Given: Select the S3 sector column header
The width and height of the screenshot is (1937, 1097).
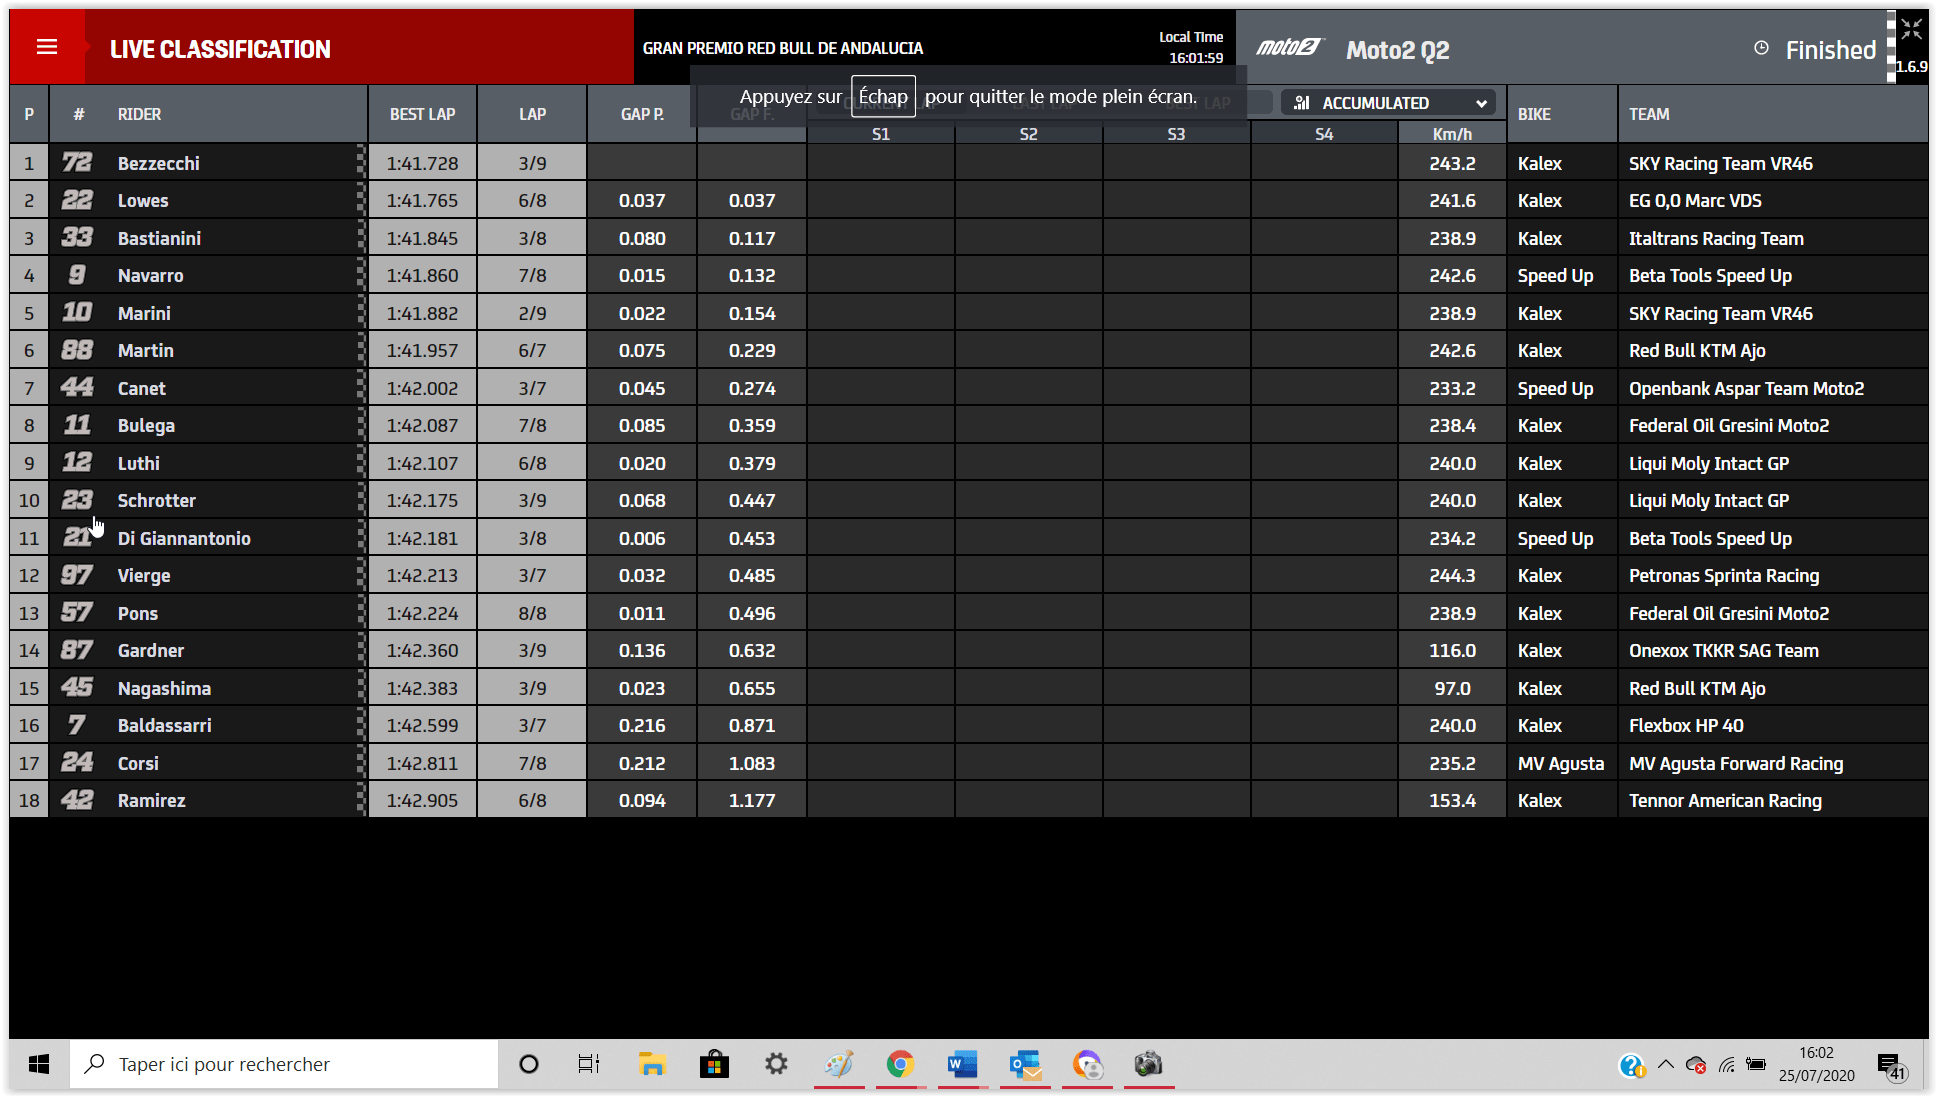Looking at the screenshot, I should coord(1176,134).
